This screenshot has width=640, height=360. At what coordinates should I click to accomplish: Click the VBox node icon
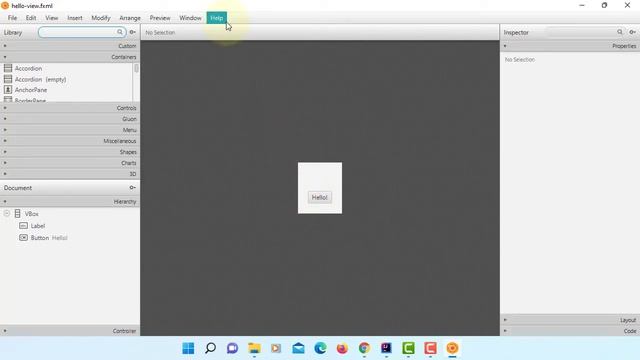pyautogui.click(x=18, y=213)
